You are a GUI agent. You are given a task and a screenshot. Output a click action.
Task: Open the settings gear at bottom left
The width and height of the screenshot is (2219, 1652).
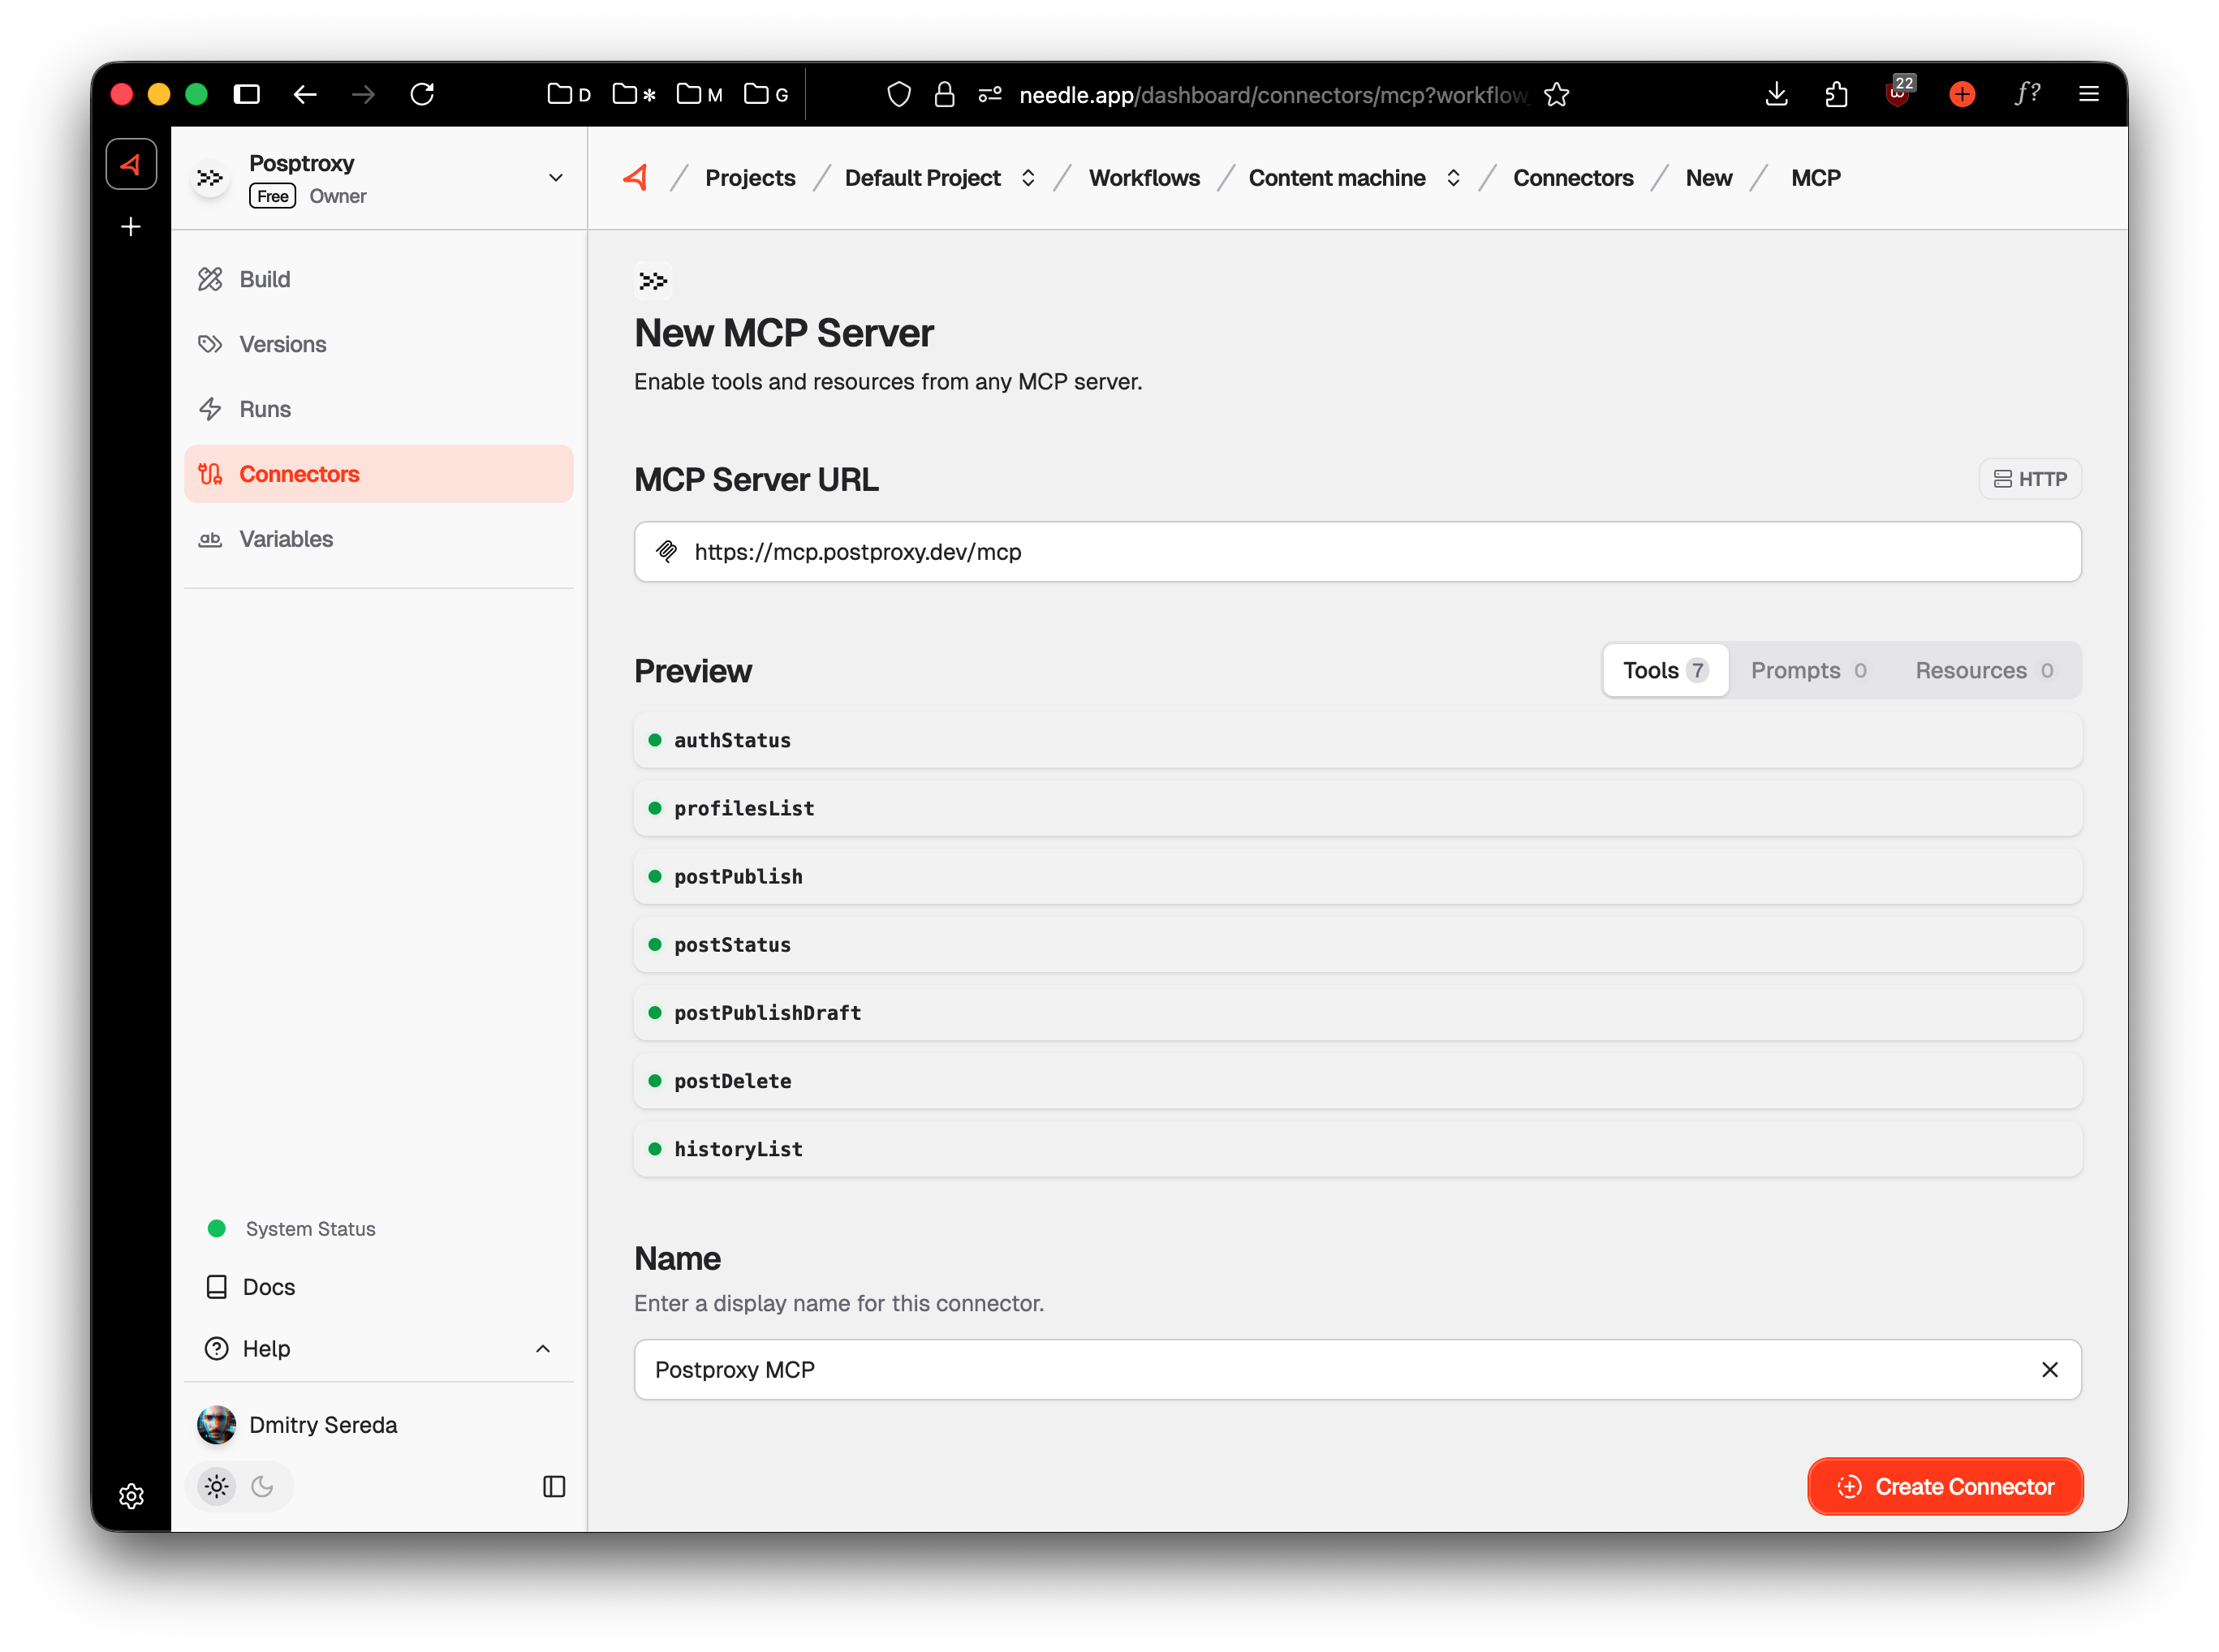pyautogui.click(x=131, y=1496)
